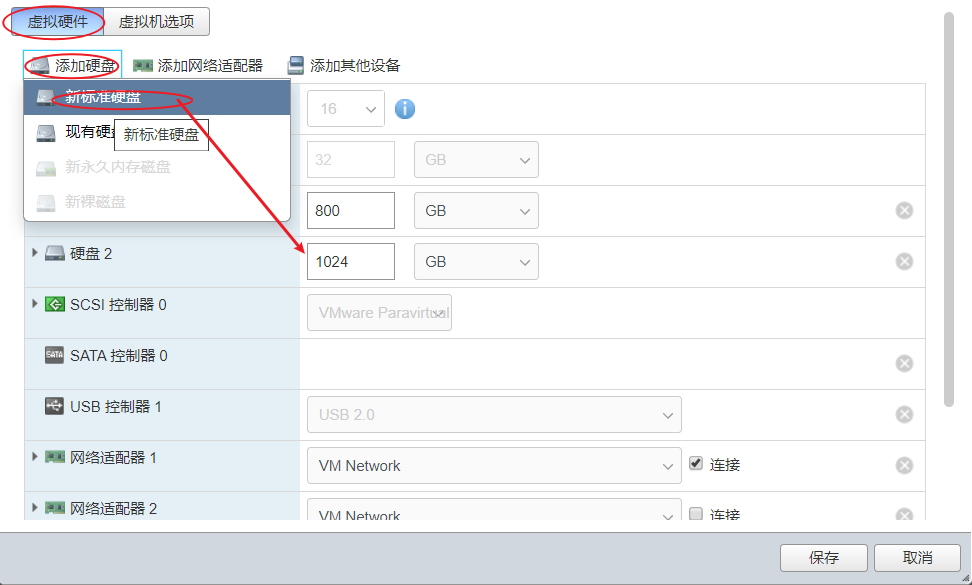Screen dimensions: 972x585
Task: Open the USB 2.0 version dropdown
Action: point(494,415)
